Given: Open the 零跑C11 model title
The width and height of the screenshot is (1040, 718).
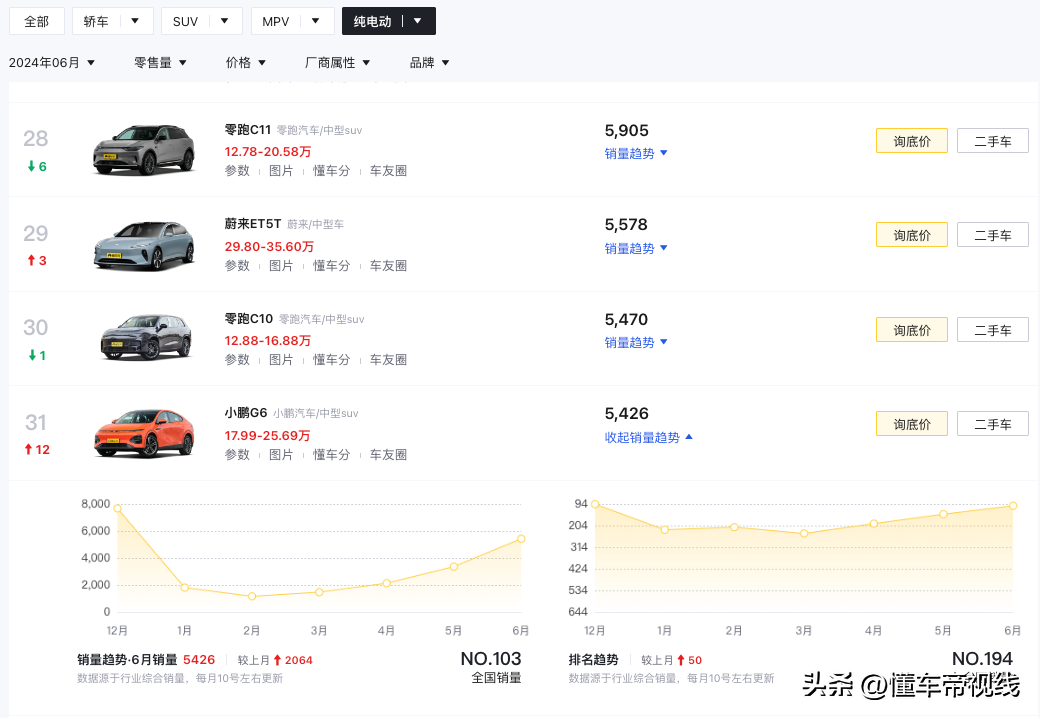Looking at the screenshot, I should [247, 130].
